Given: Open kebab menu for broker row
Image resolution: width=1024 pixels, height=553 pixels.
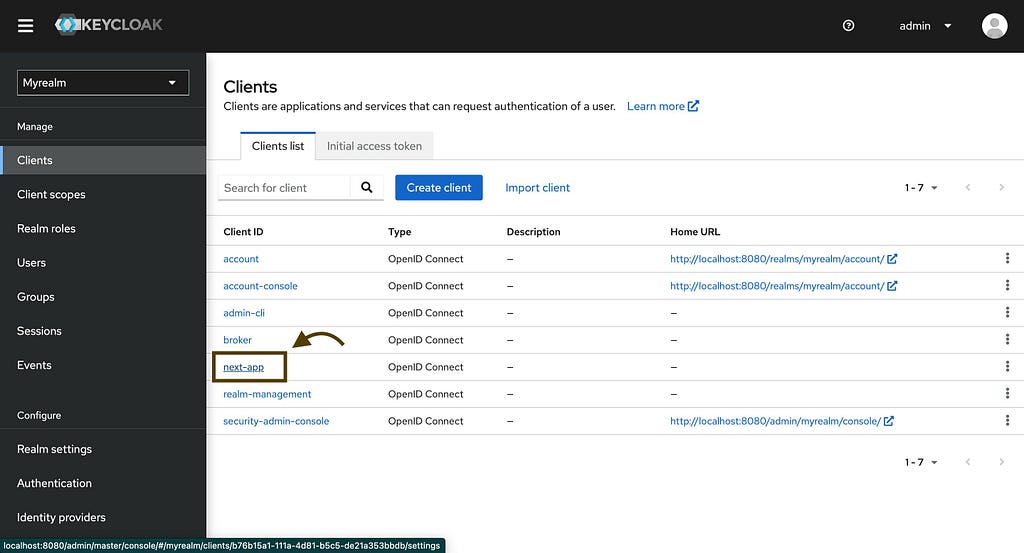Looking at the screenshot, I should (1007, 340).
